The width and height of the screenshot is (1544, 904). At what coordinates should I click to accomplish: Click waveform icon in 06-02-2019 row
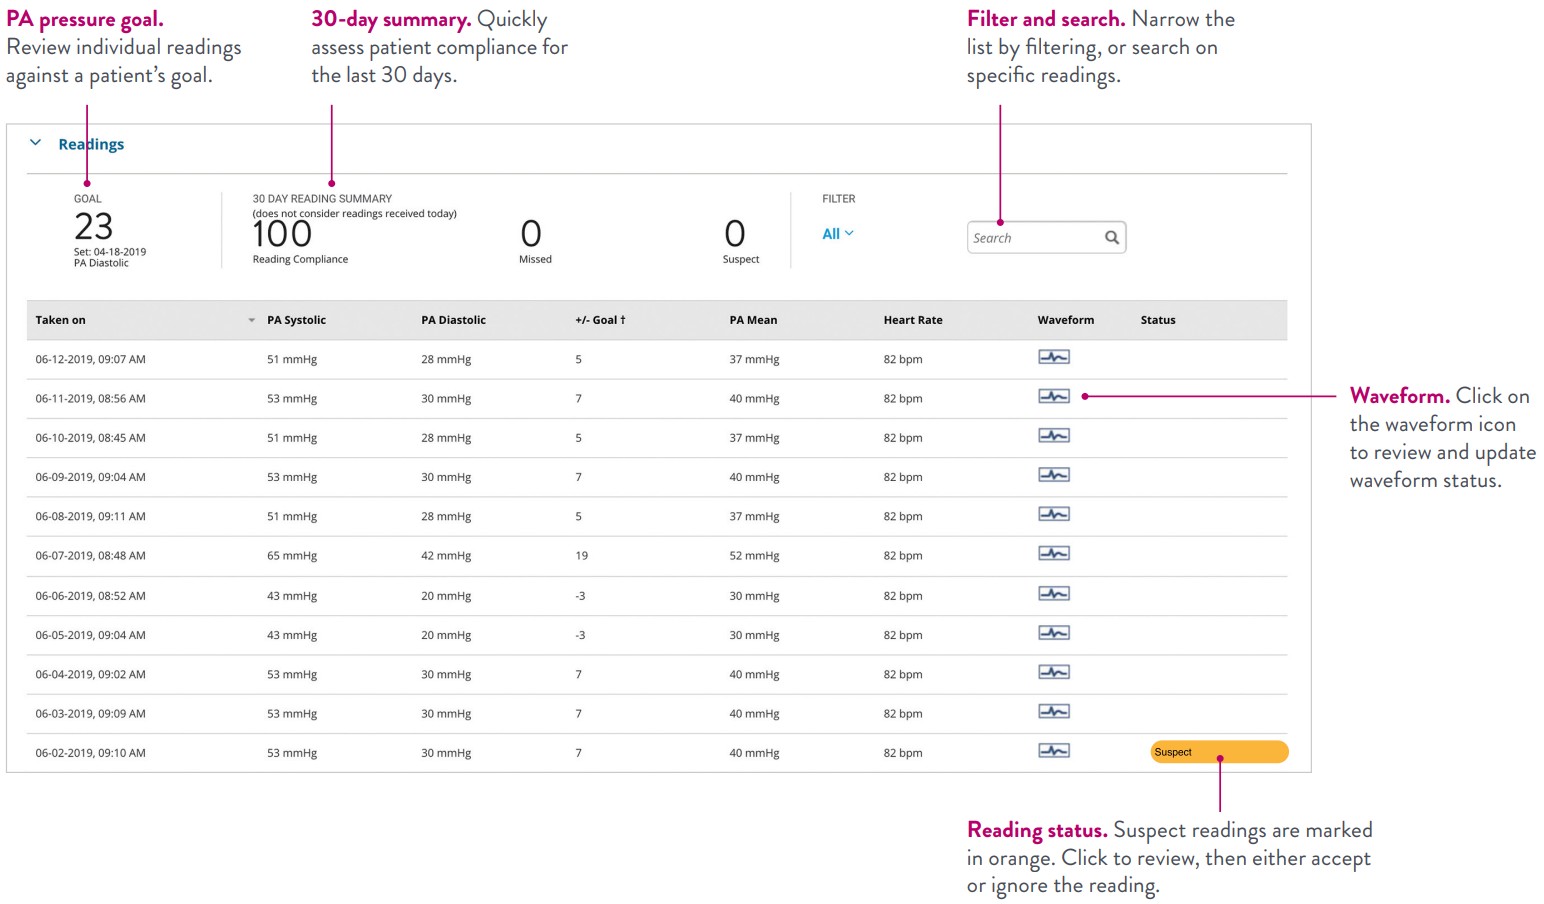(x=1053, y=751)
